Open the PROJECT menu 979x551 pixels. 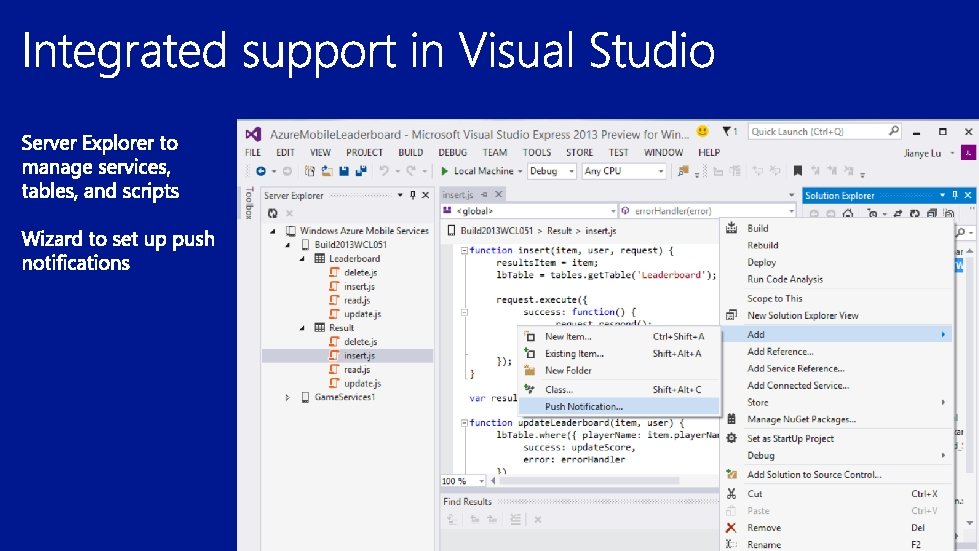[364, 152]
